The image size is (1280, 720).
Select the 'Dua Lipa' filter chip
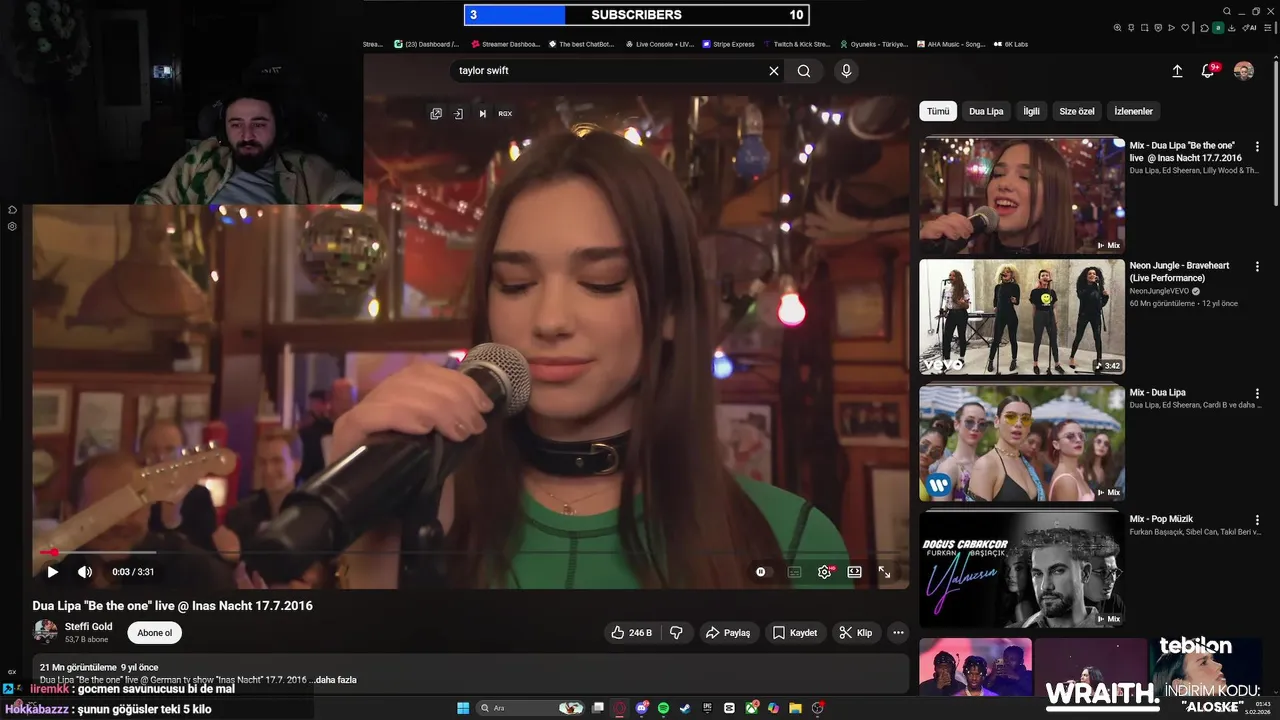point(986,111)
